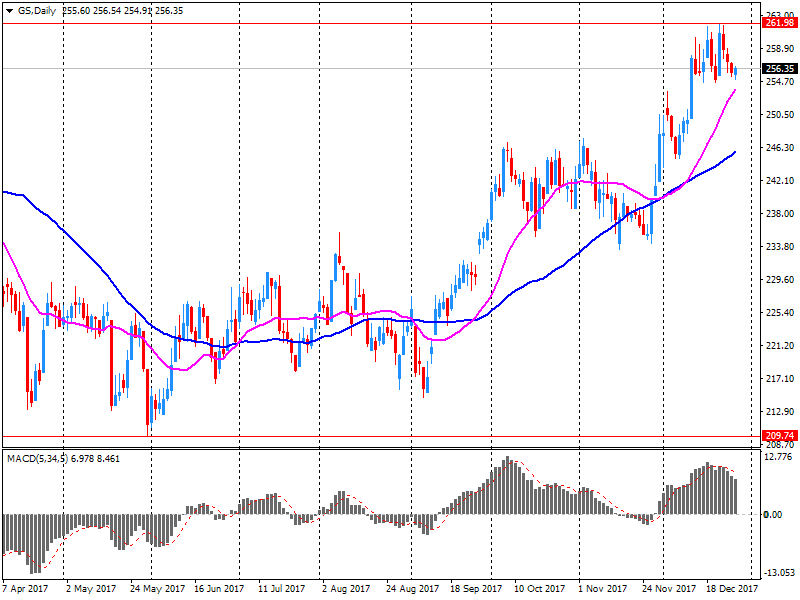
Task: Click the 7 Apr 2017 date label
Action: coord(25,589)
